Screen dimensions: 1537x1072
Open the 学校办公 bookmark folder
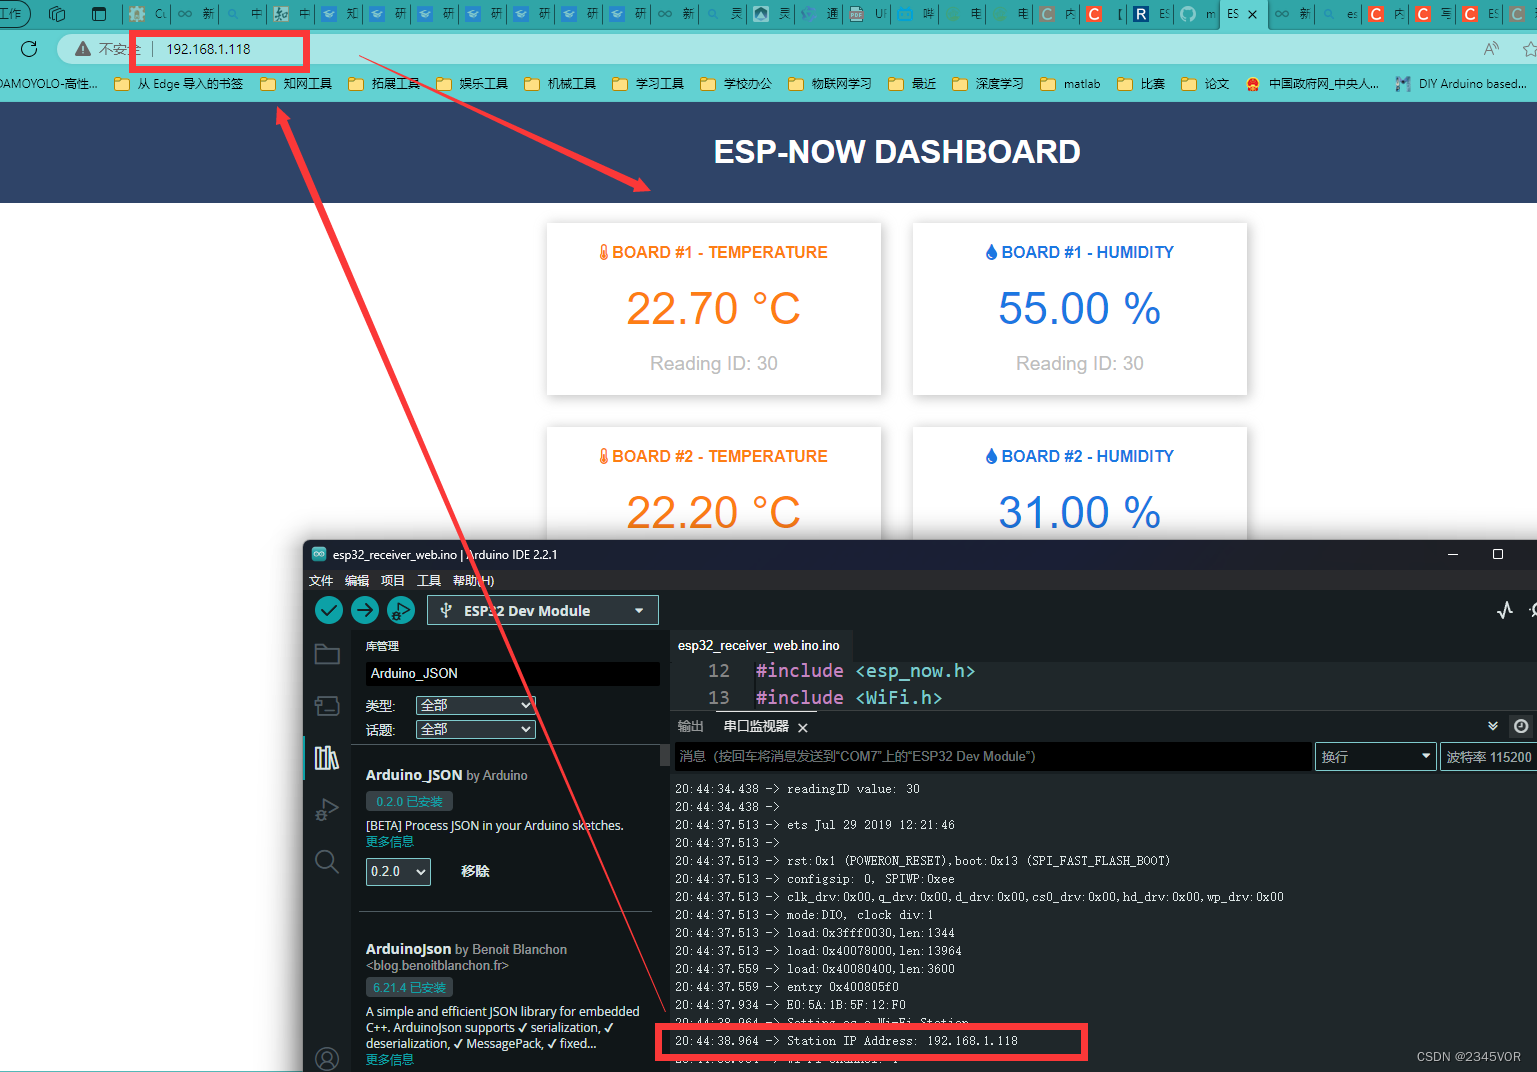click(x=736, y=84)
